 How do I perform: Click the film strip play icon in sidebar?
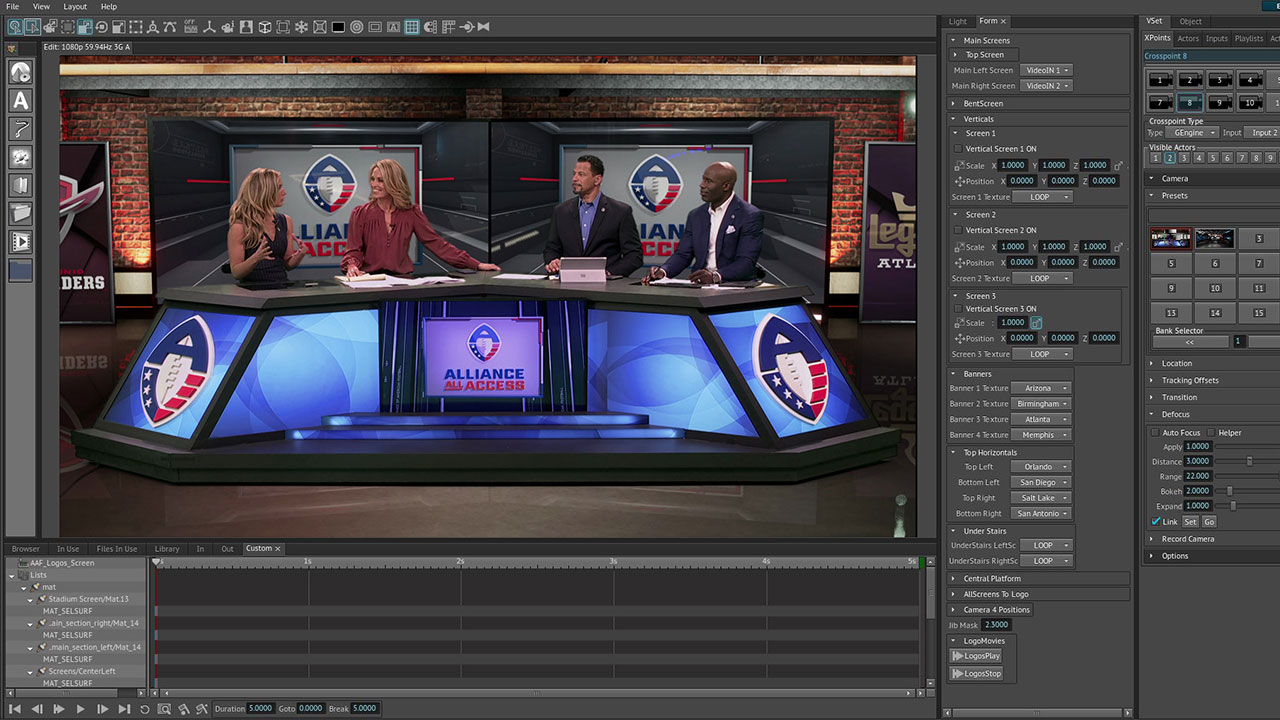[20, 241]
